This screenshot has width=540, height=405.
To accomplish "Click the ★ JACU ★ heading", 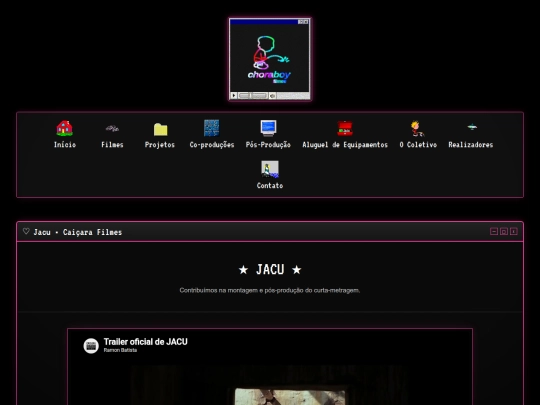I will tap(270, 270).
